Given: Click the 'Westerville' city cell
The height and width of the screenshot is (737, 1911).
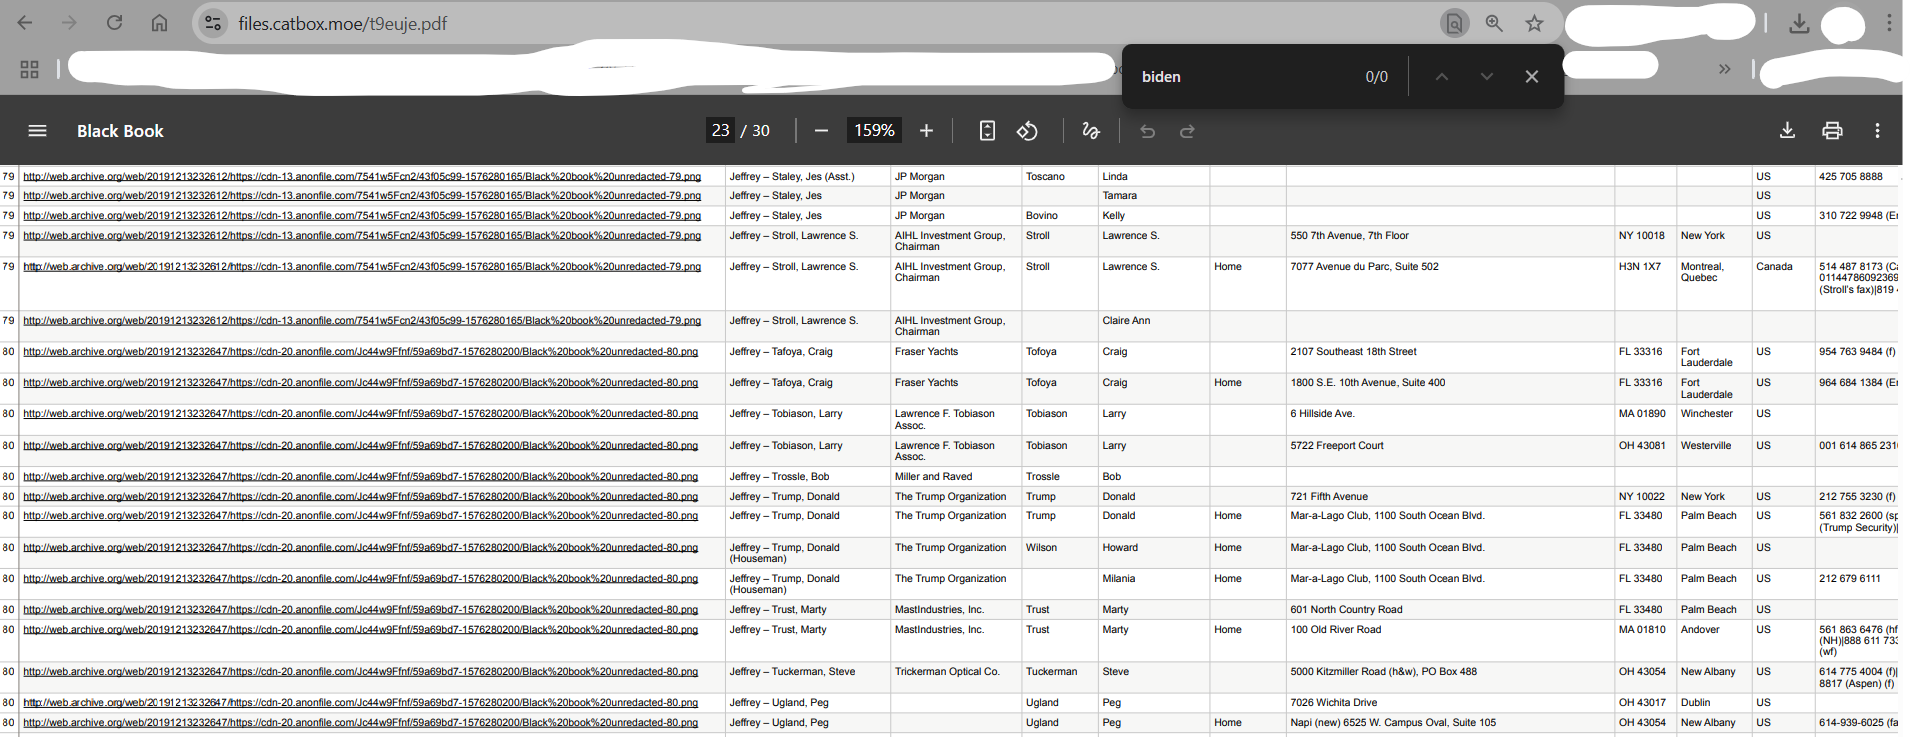Looking at the screenshot, I should (1706, 446).
